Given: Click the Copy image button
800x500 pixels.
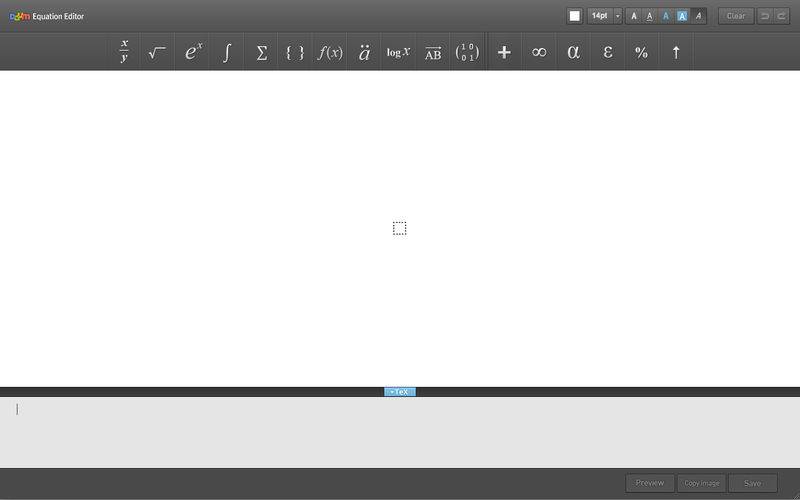Looking at the screenshot, I should click(x=702, y=483).
